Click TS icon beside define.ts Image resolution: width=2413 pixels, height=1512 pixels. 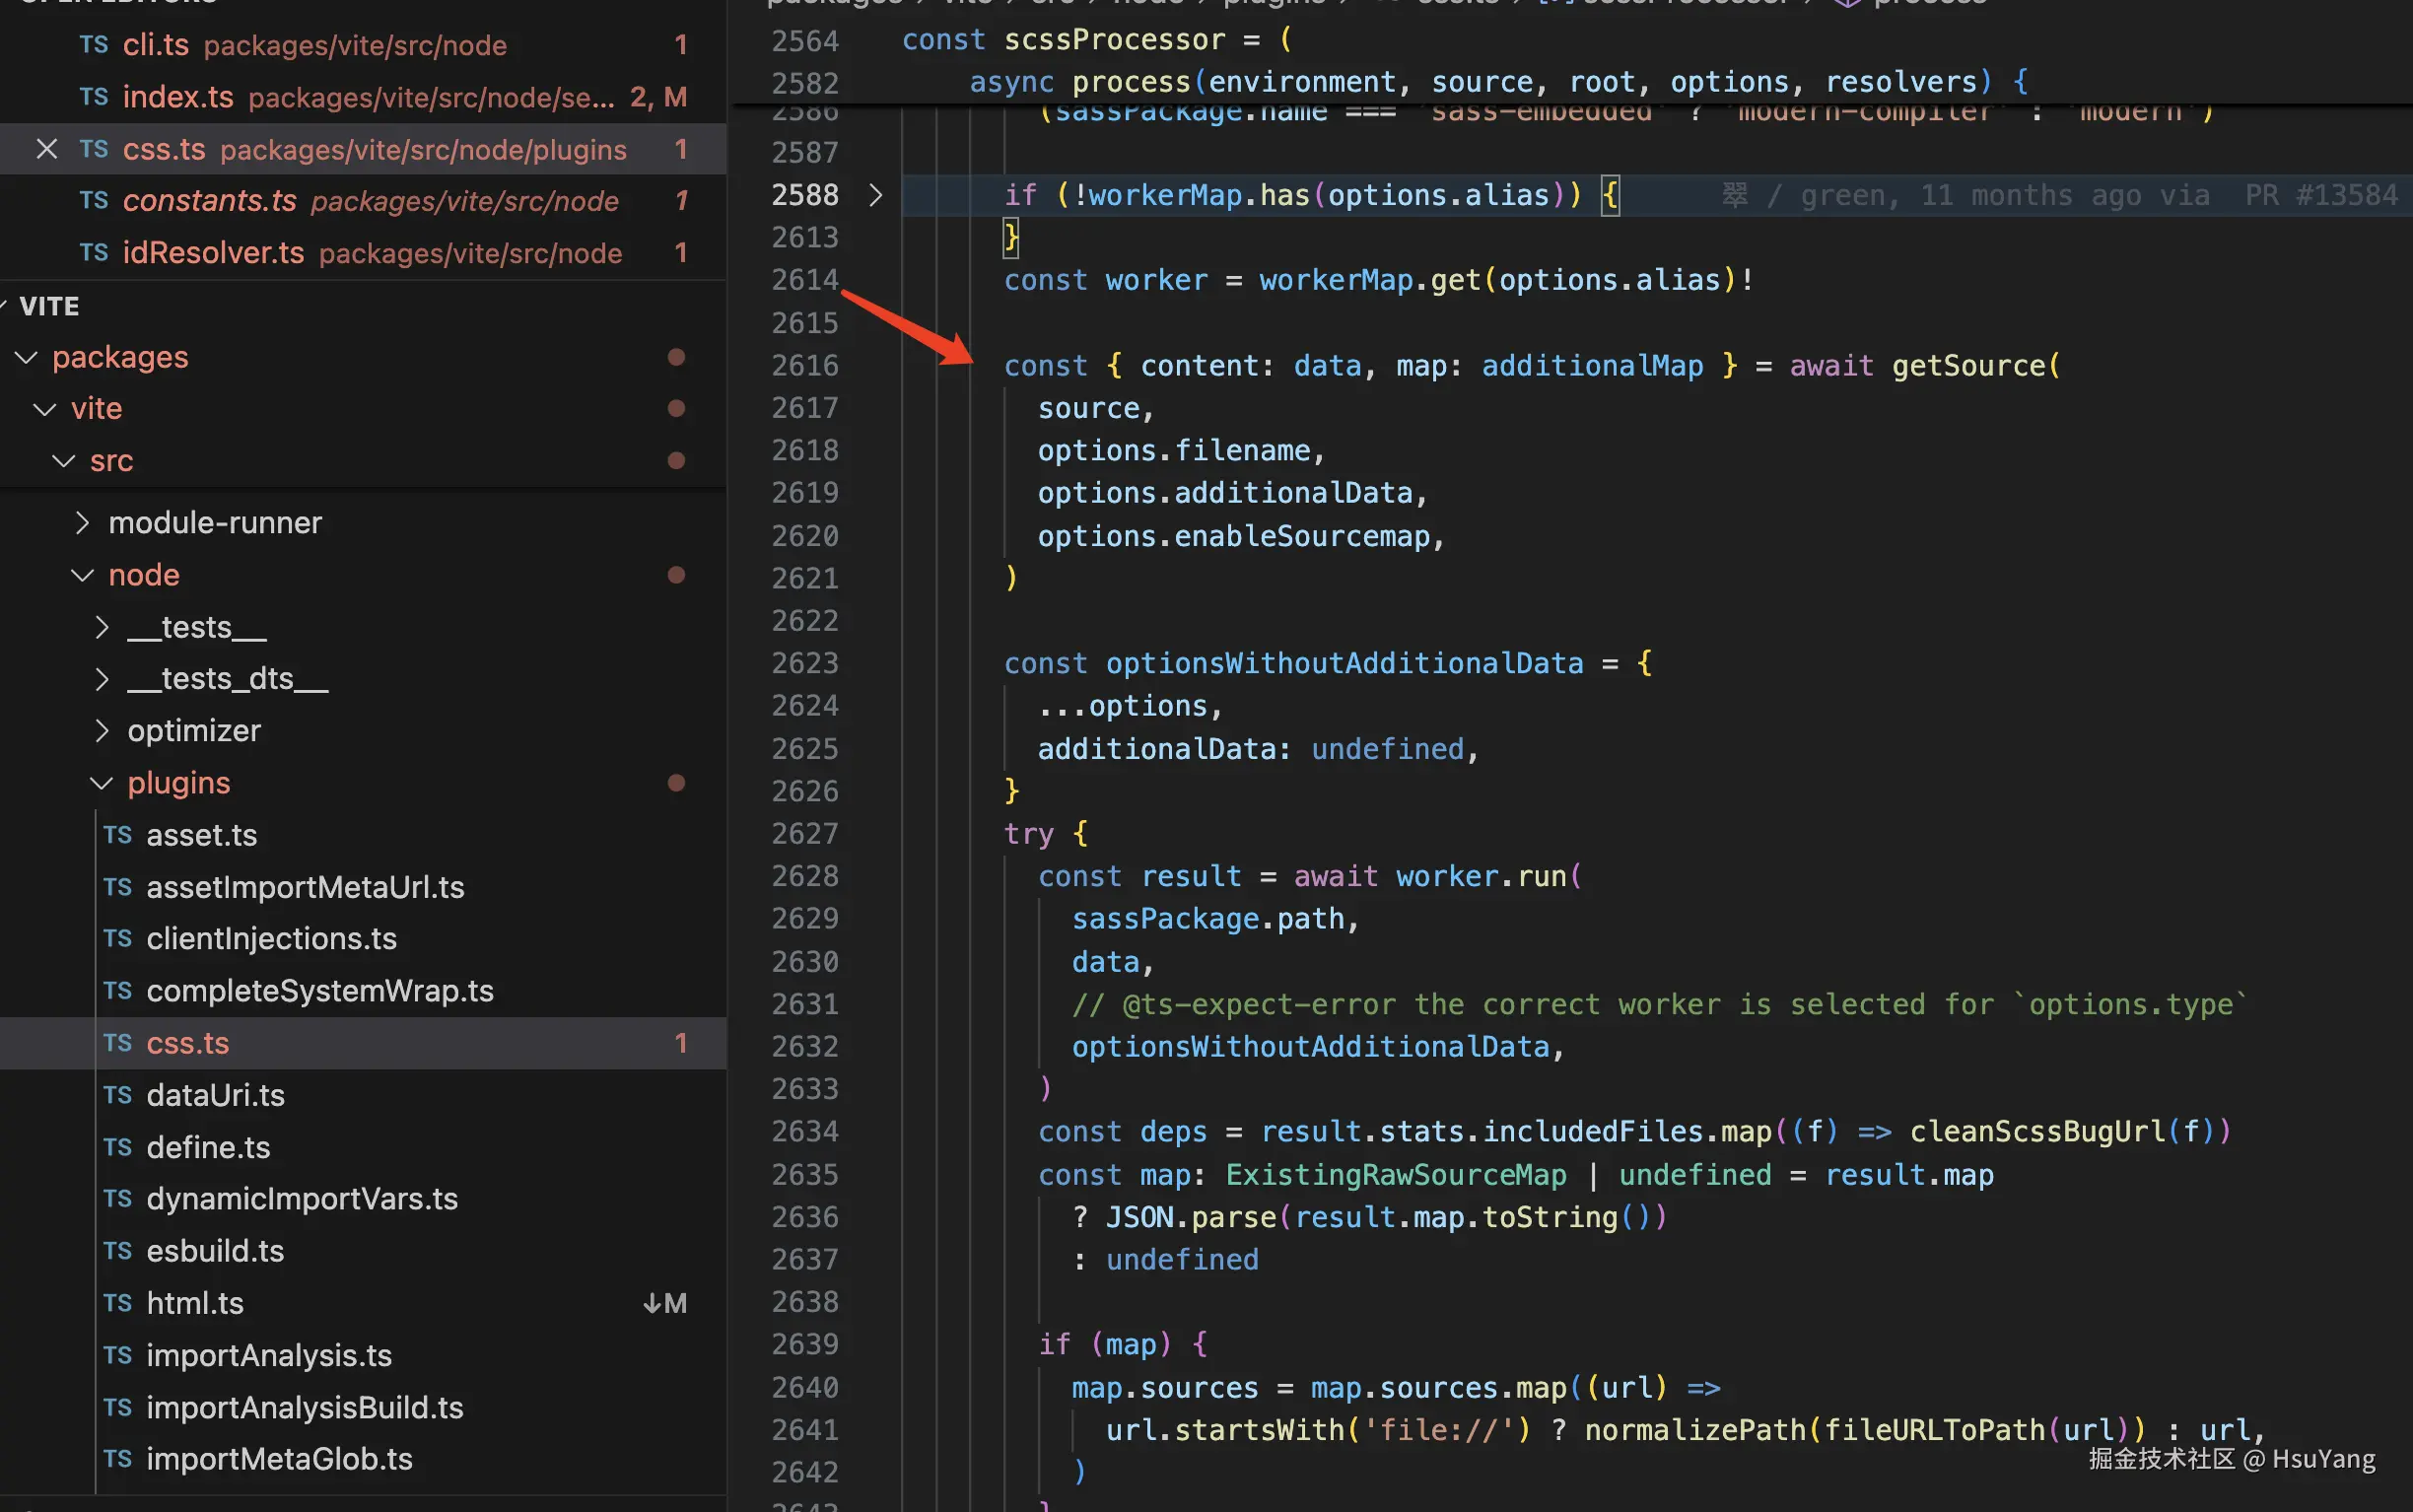click(x=117, y=1147)
